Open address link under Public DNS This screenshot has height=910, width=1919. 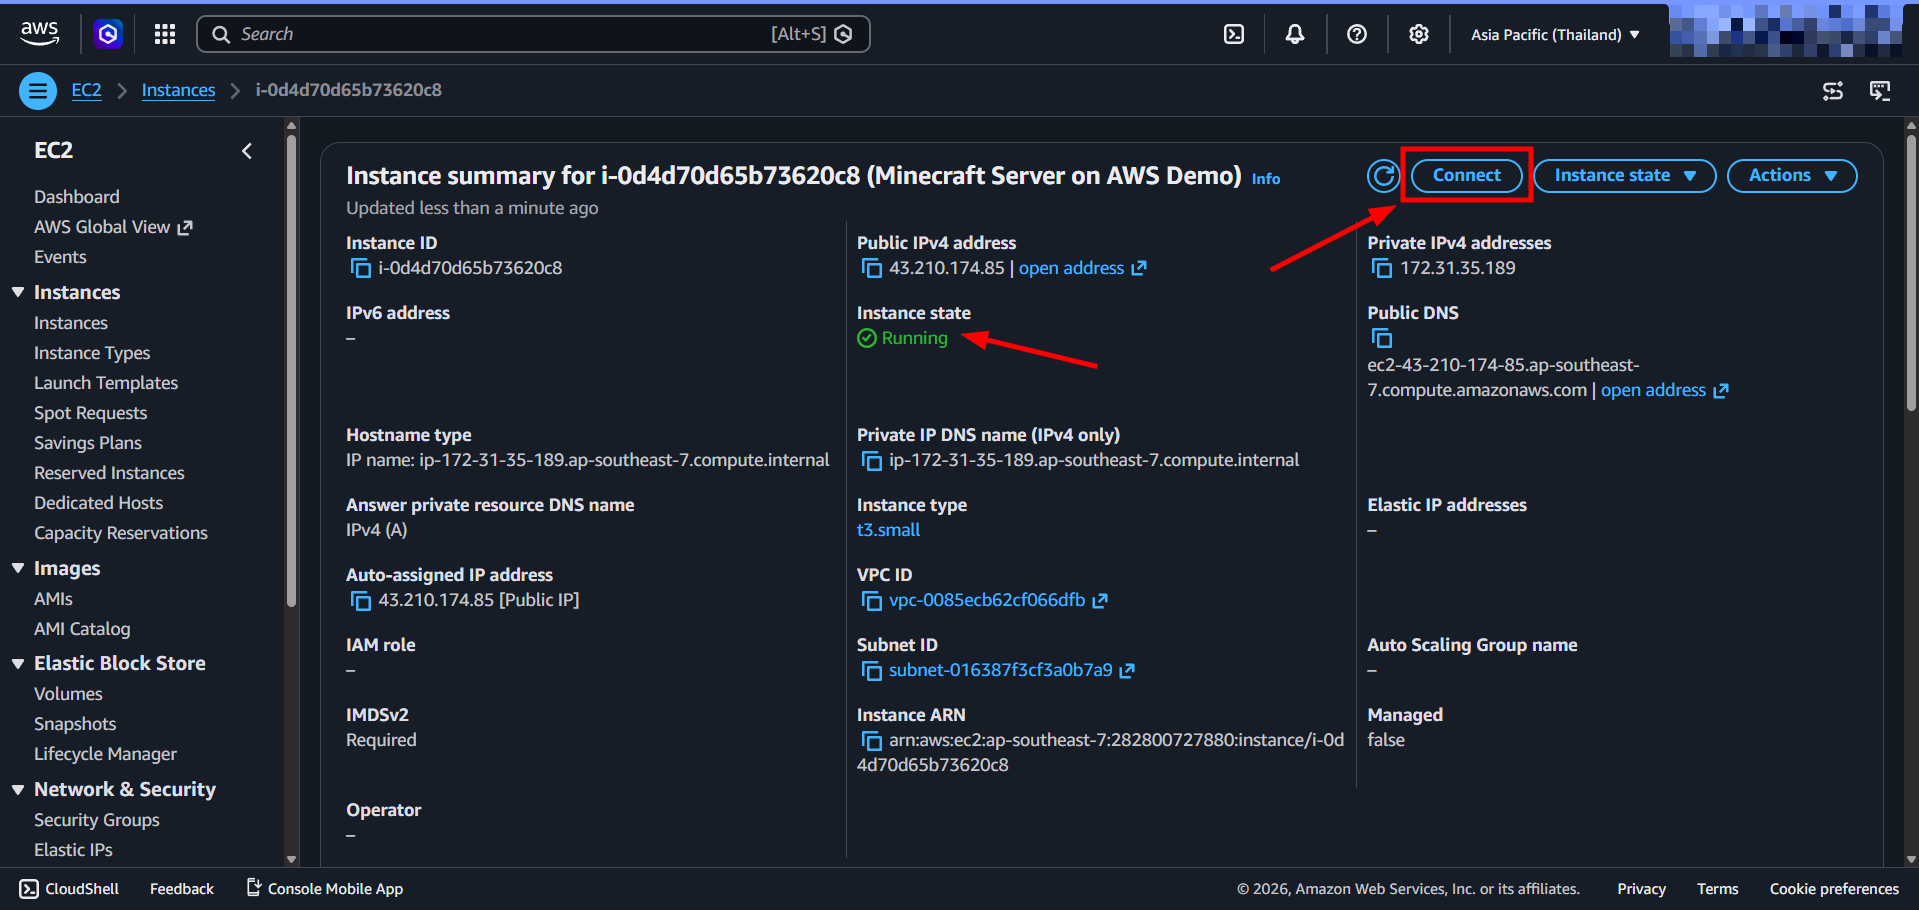pos(1664,390)
